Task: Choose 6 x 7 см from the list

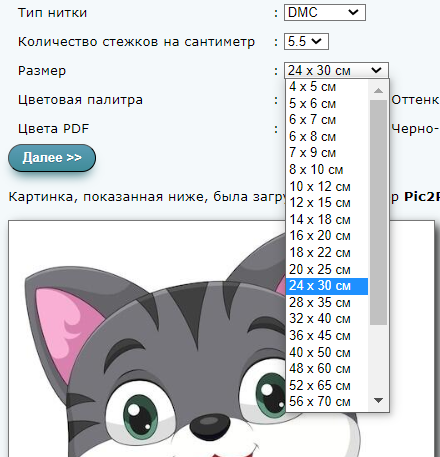Action: pos(327,120)
